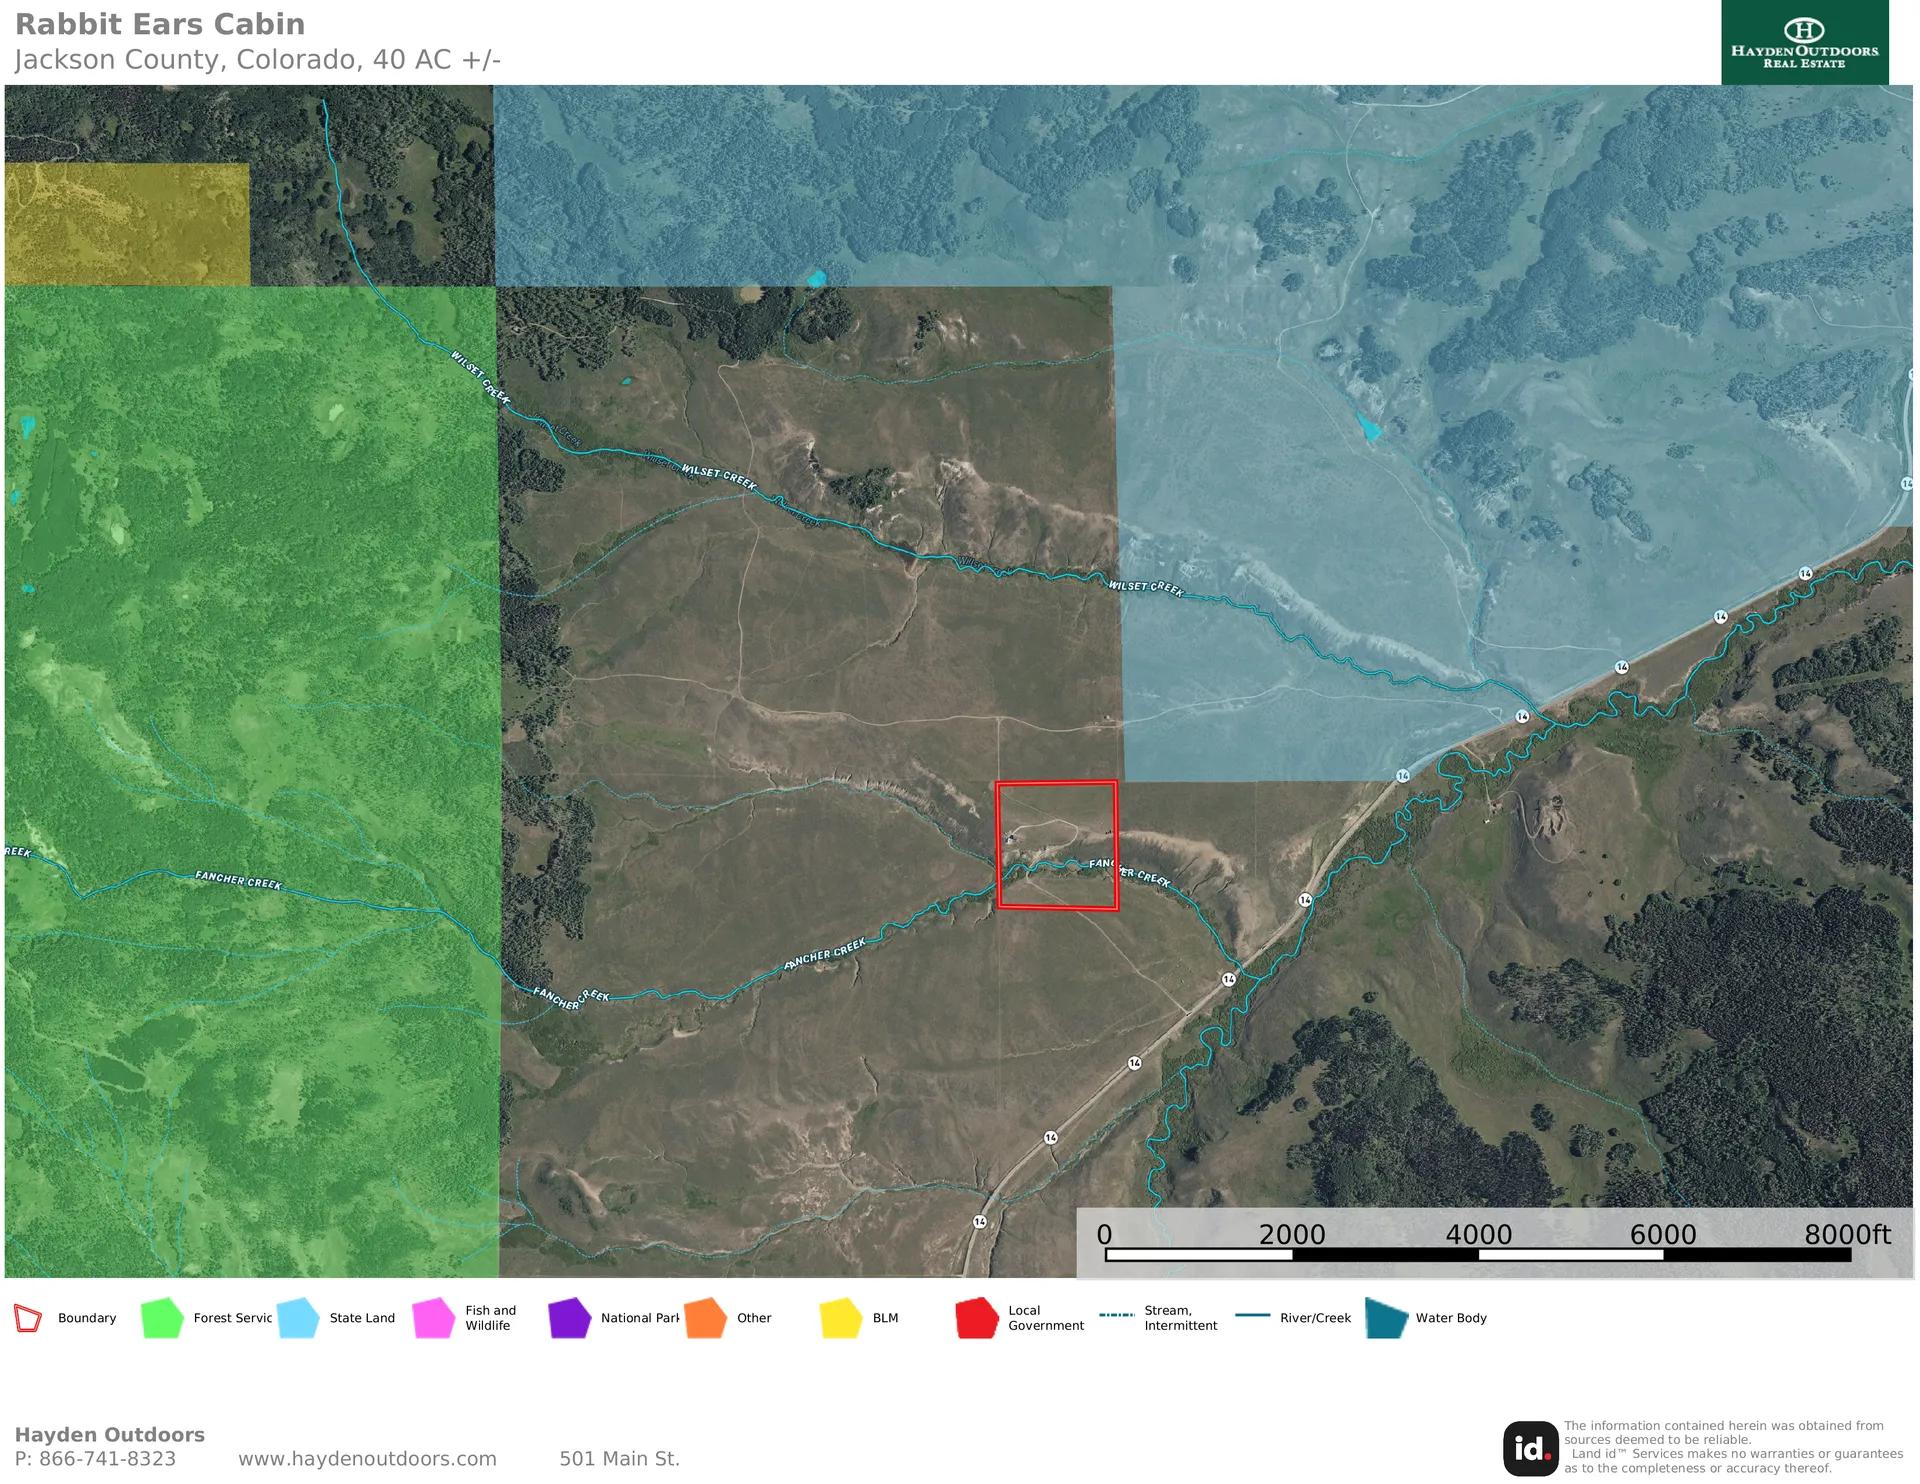Viewport: 1920px width, 1484px height.
Task: Click the phone number P: 866-741-8323
Action: (x=95, y=1459)
